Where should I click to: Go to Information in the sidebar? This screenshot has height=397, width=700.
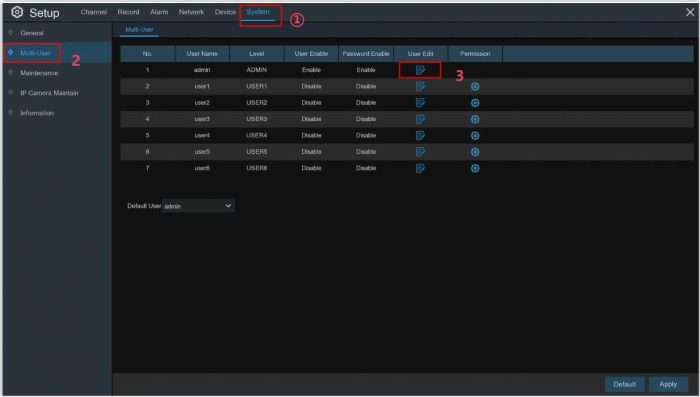tap(37, 113)
